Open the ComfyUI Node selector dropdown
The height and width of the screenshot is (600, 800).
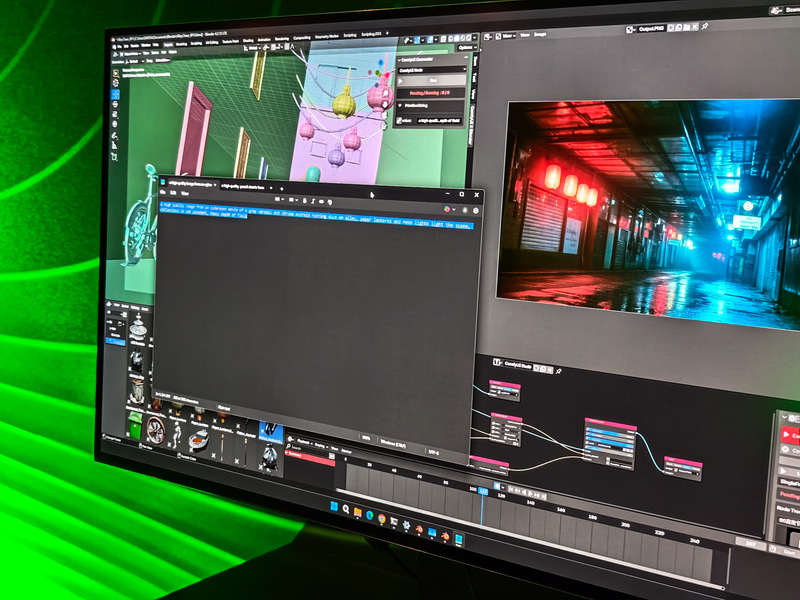[x=432, y=70]
